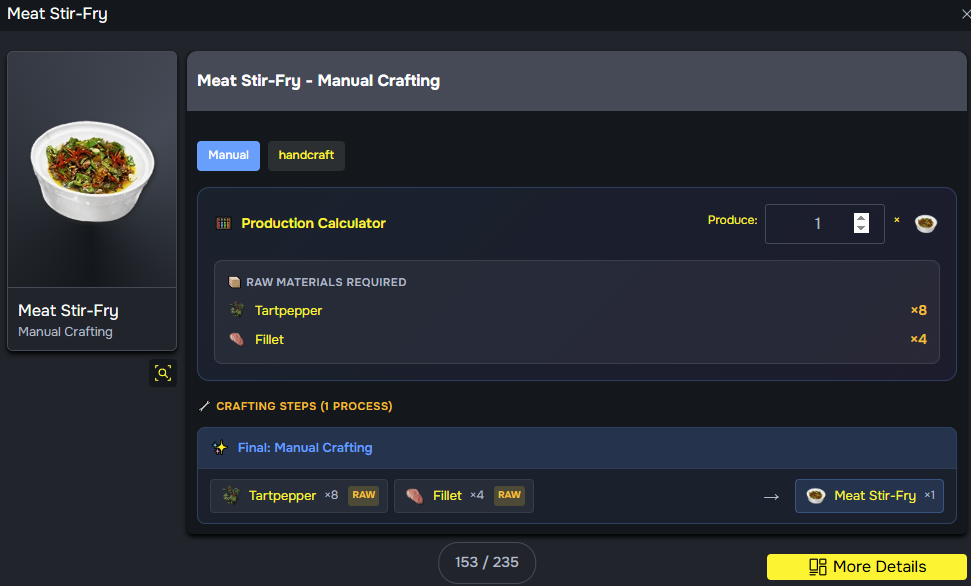Click the sparkle icon beside Final: Manual Crafting

tap(220, 447)
